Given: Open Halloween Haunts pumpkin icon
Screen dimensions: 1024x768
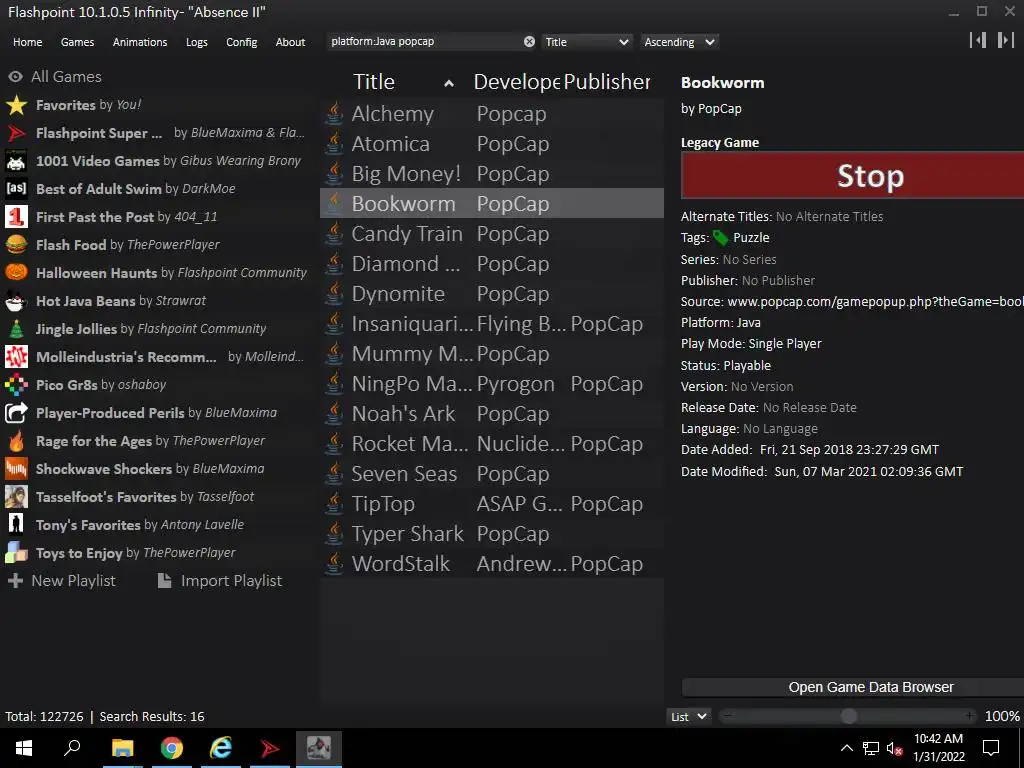Looking at the screenshot, I should click(x=16, y=273).
